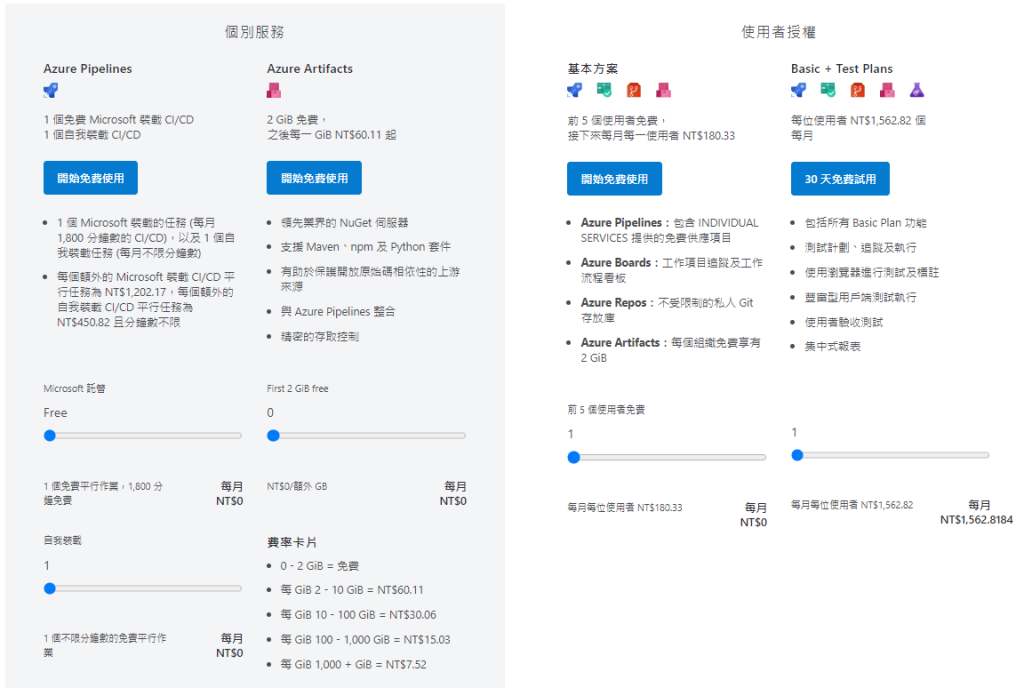Click the NT$1,562.8184 monthly total
The height and width of the screenshot is (688, 1024).
click(976, 520)
